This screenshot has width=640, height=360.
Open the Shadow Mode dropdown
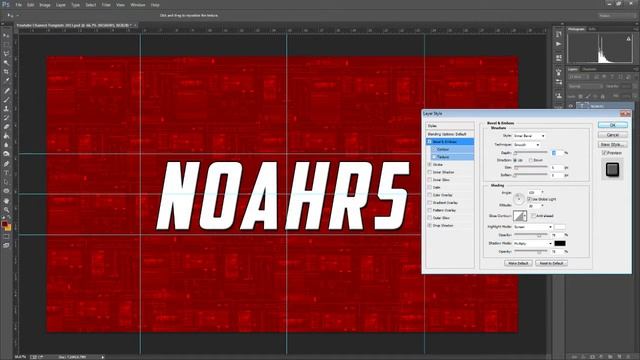(533, 243)
